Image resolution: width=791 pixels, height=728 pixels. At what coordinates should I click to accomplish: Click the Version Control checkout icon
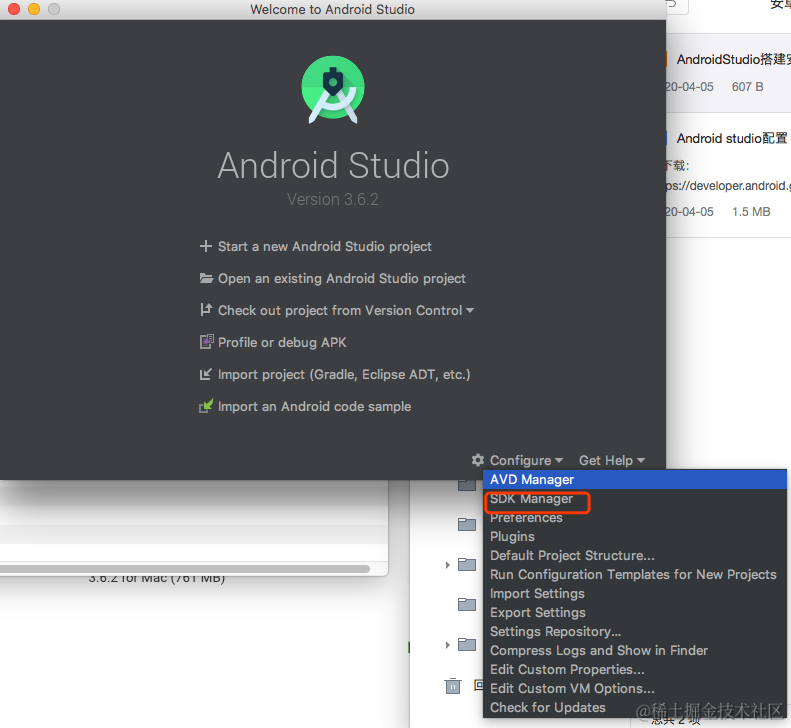[x=206, y=310]
